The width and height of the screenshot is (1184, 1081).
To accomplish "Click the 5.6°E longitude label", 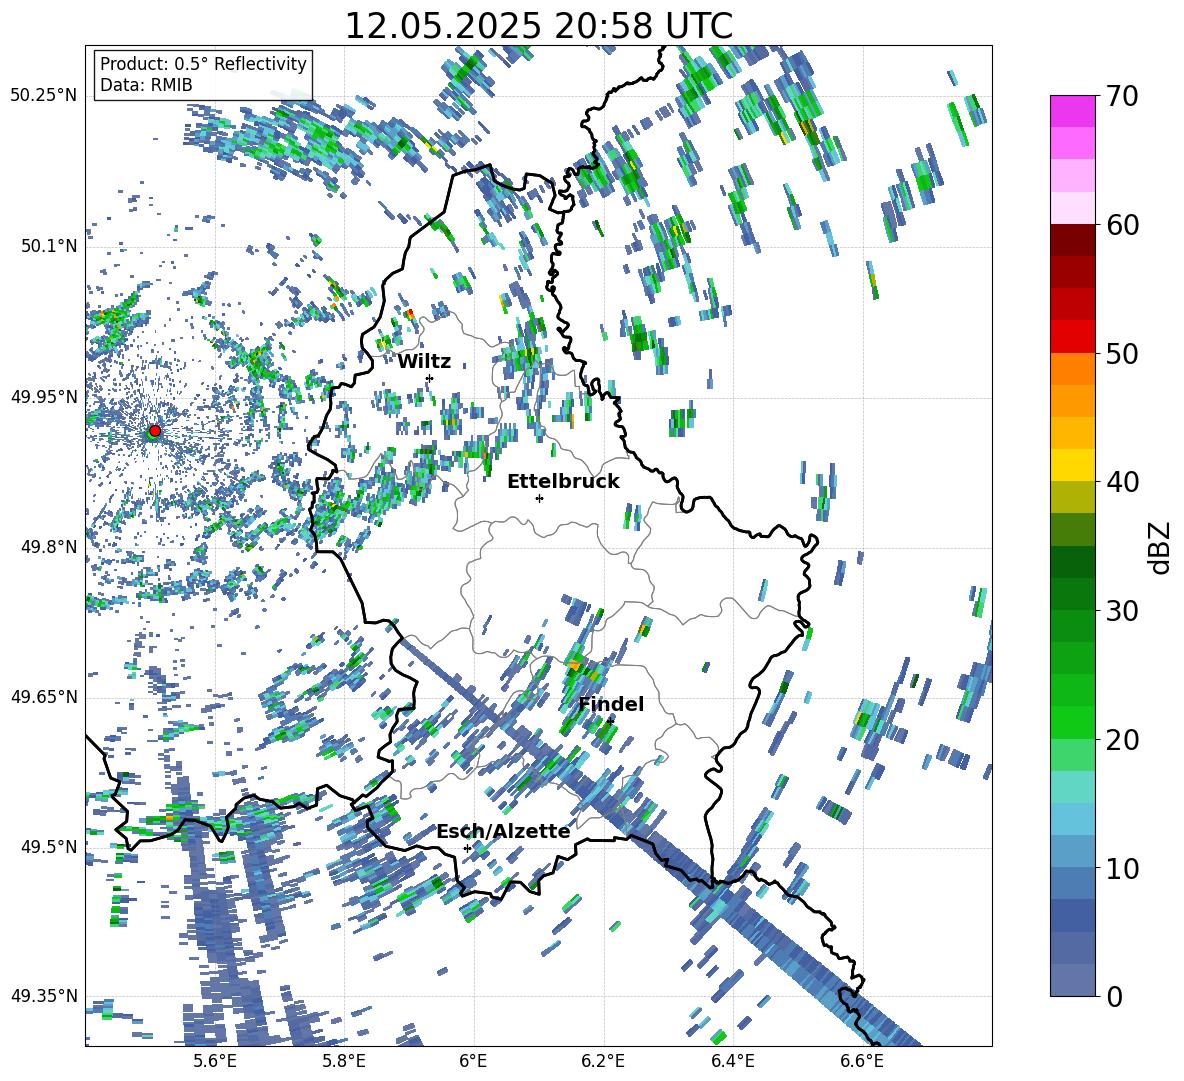I will (214, 1061).
